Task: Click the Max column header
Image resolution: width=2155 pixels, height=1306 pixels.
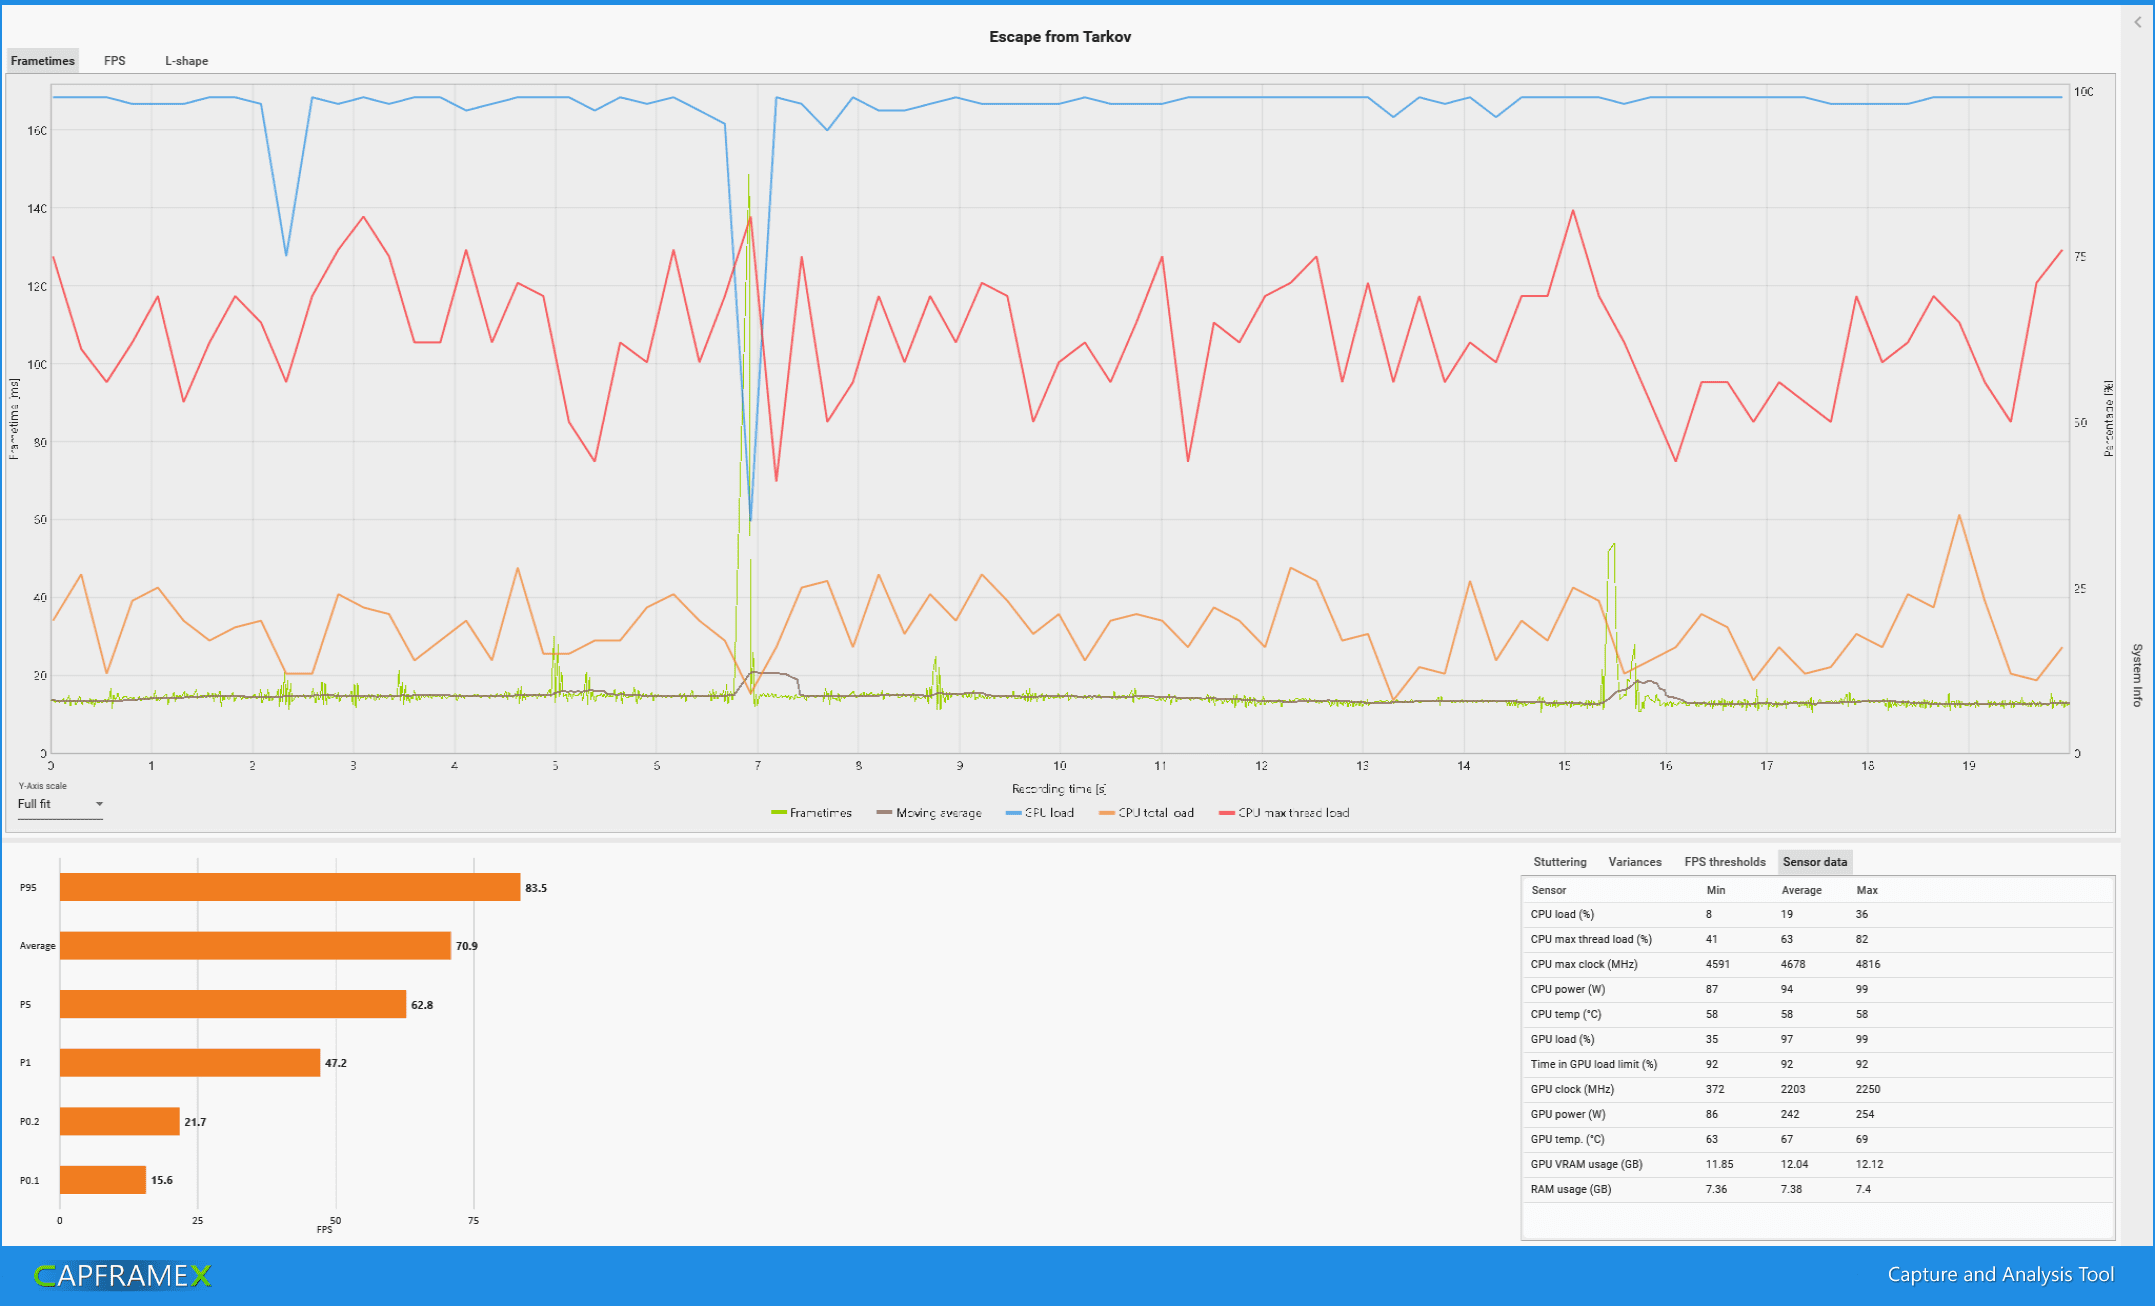Action: (x=1867, y=890)
